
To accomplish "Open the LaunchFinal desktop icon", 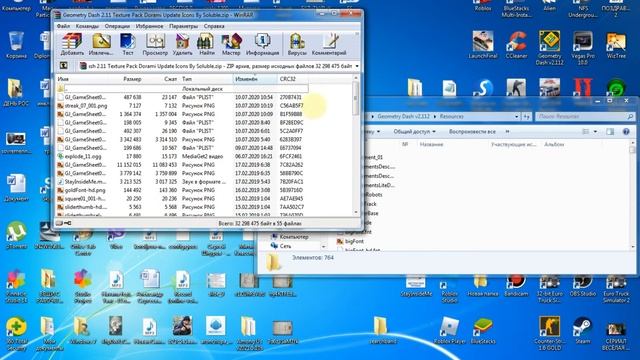I will tap(483, 45).
